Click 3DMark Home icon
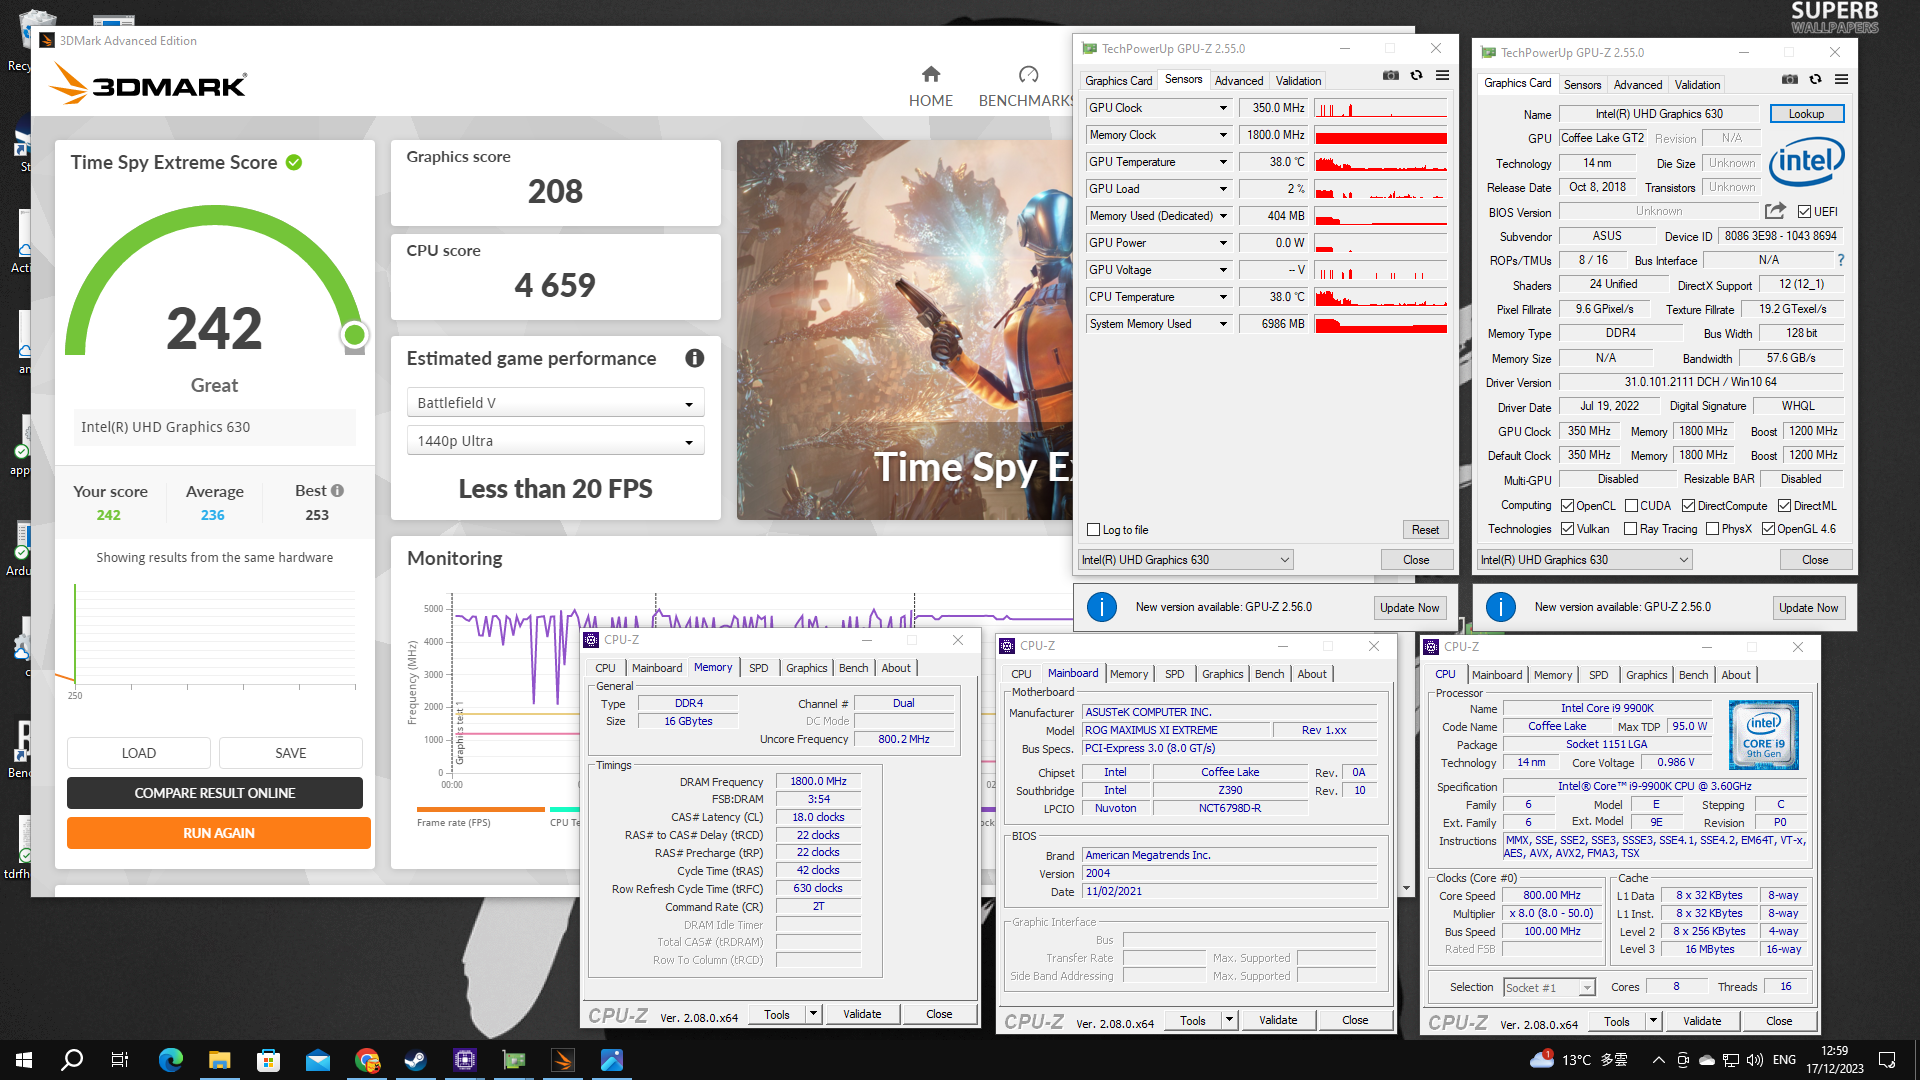This screenshot has width=1920, height=1080. (931, 74)
